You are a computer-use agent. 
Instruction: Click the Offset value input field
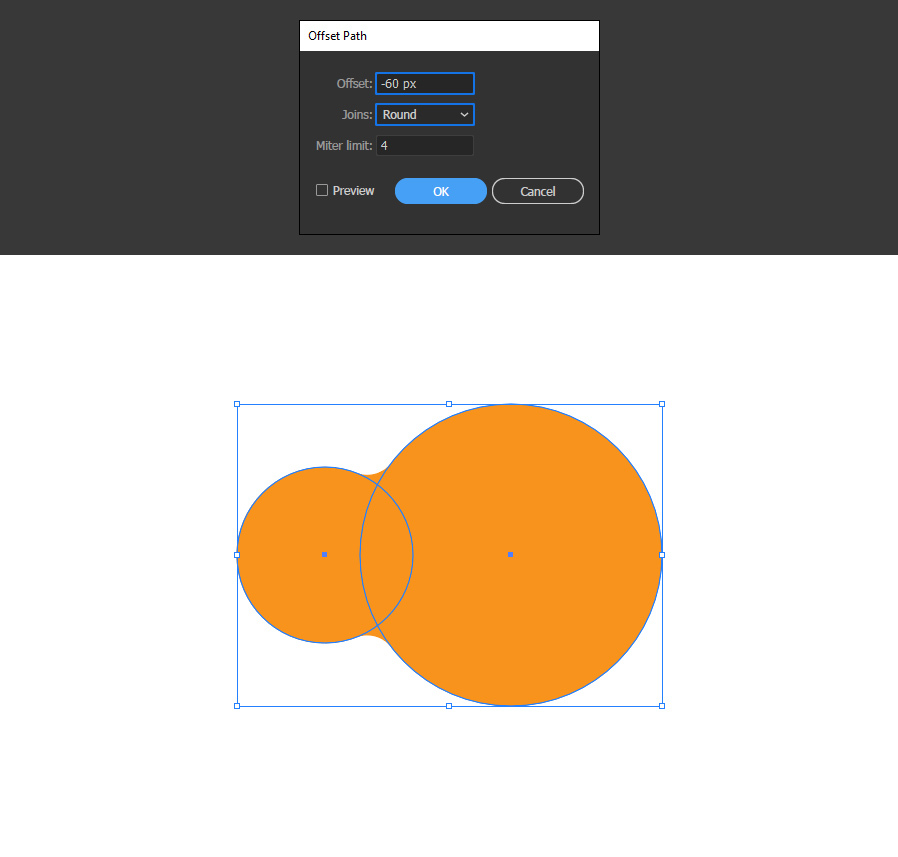tap(424, 84)
